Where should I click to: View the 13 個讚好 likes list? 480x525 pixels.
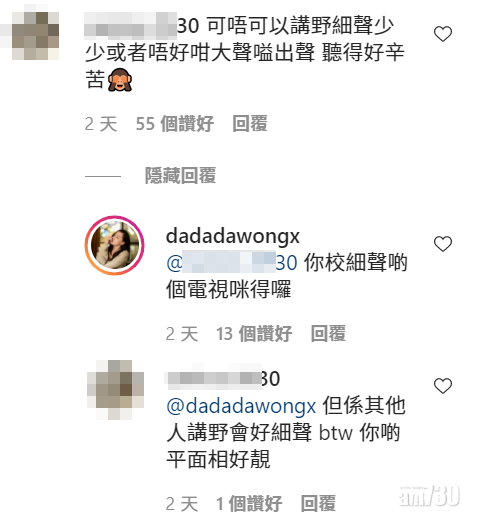pos(254,333)
